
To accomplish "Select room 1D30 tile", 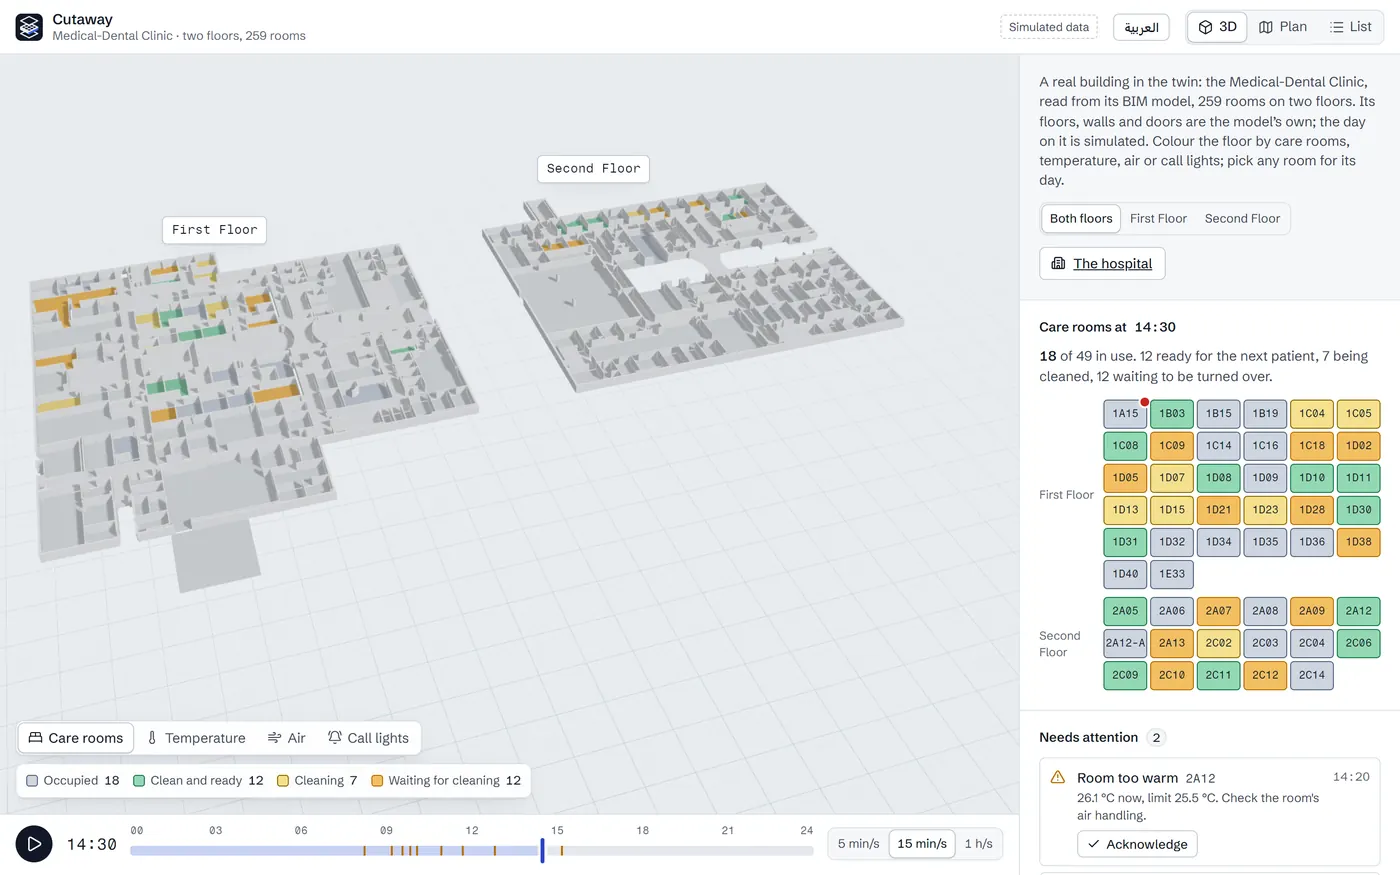I will coord(1358,510).
